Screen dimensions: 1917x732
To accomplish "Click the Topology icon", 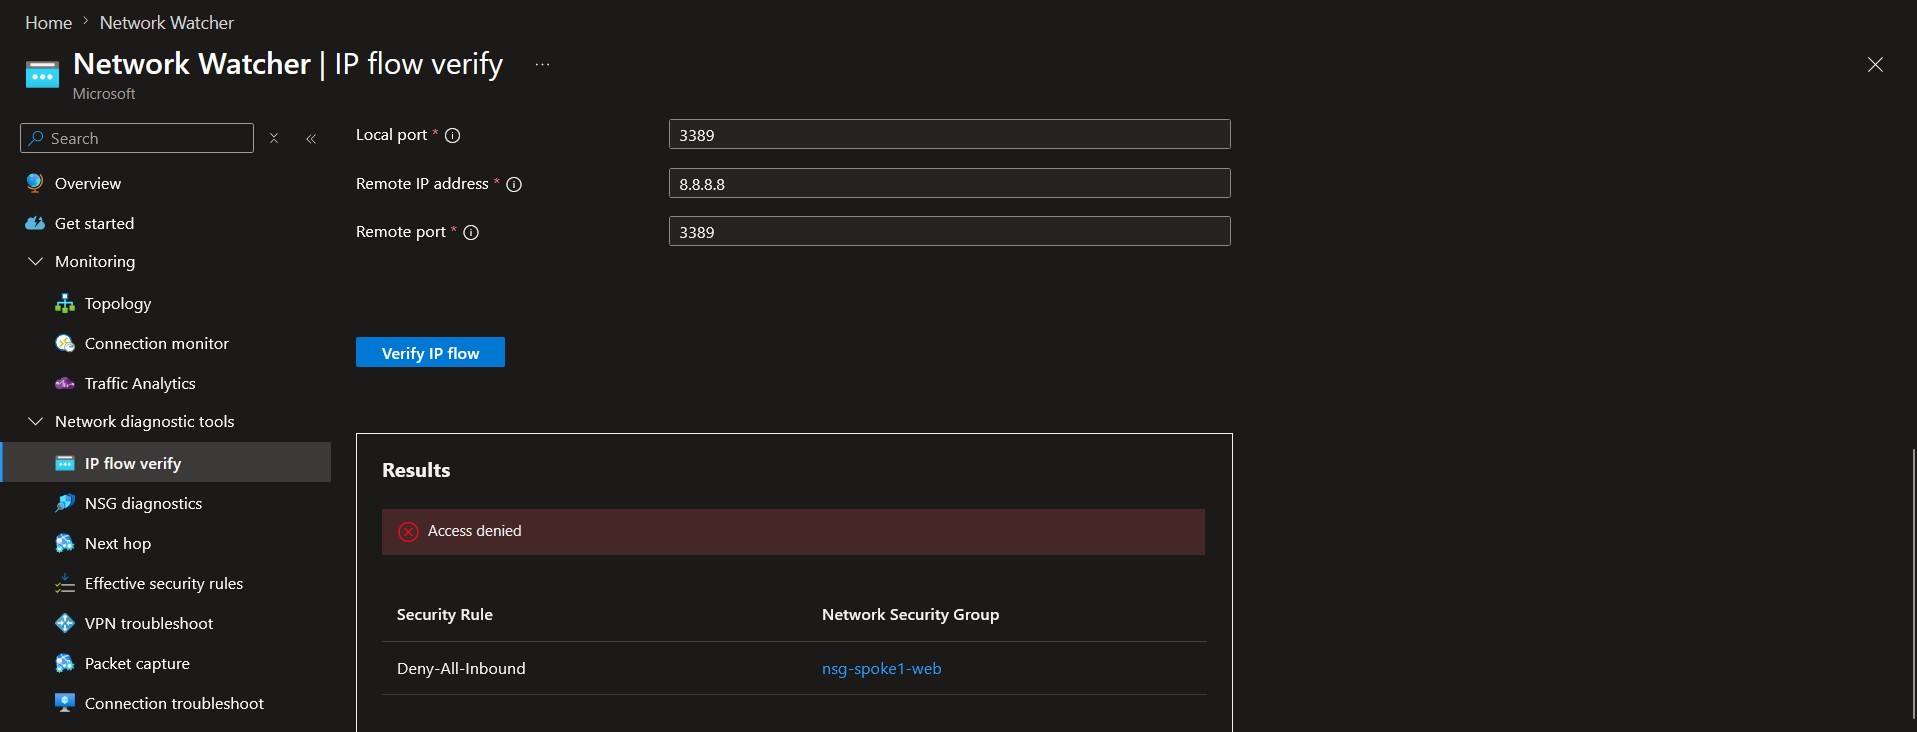I will tap(65, 303).
